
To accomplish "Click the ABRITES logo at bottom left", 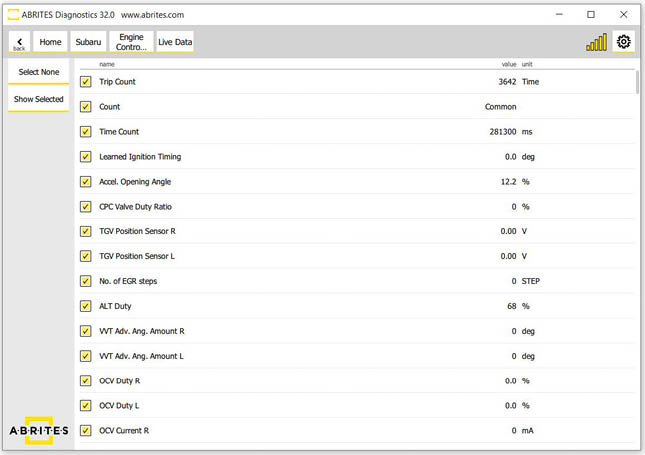I will point(37,430).
